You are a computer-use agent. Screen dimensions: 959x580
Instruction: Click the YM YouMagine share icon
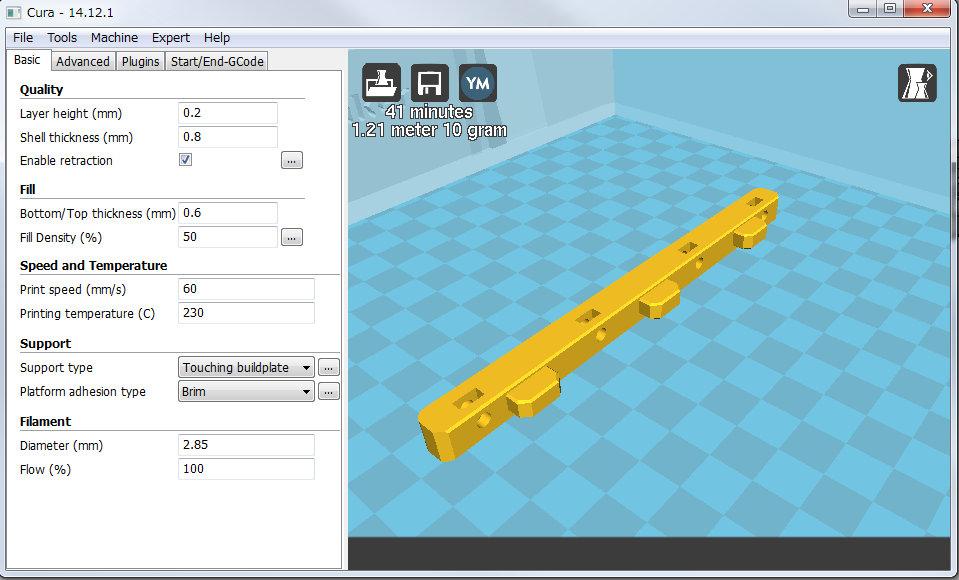pos(478,83)
